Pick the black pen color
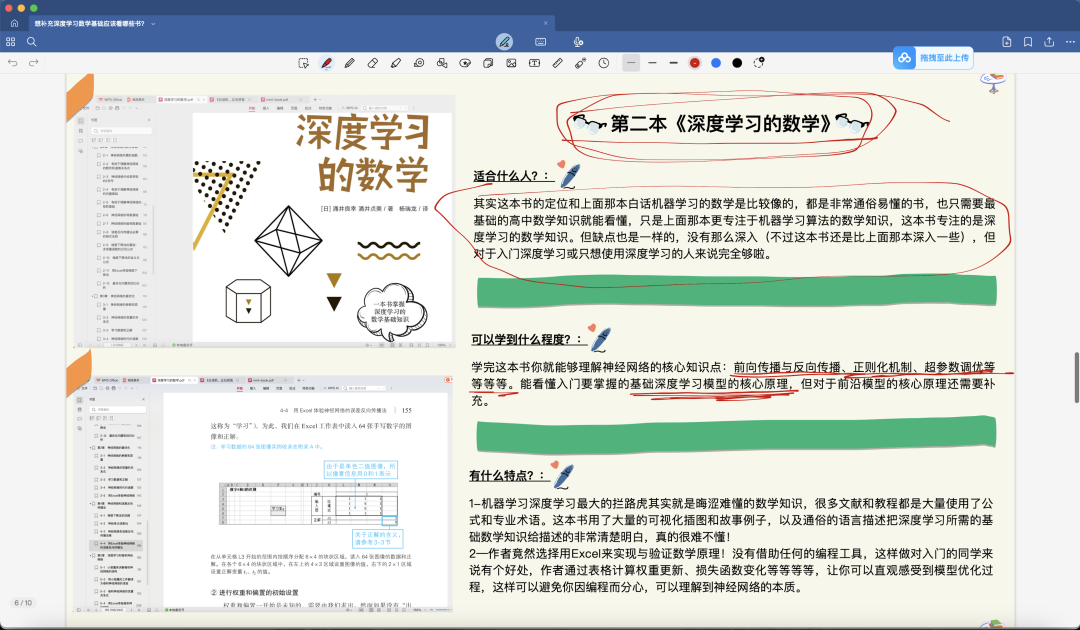 click(x=737, y=63)
